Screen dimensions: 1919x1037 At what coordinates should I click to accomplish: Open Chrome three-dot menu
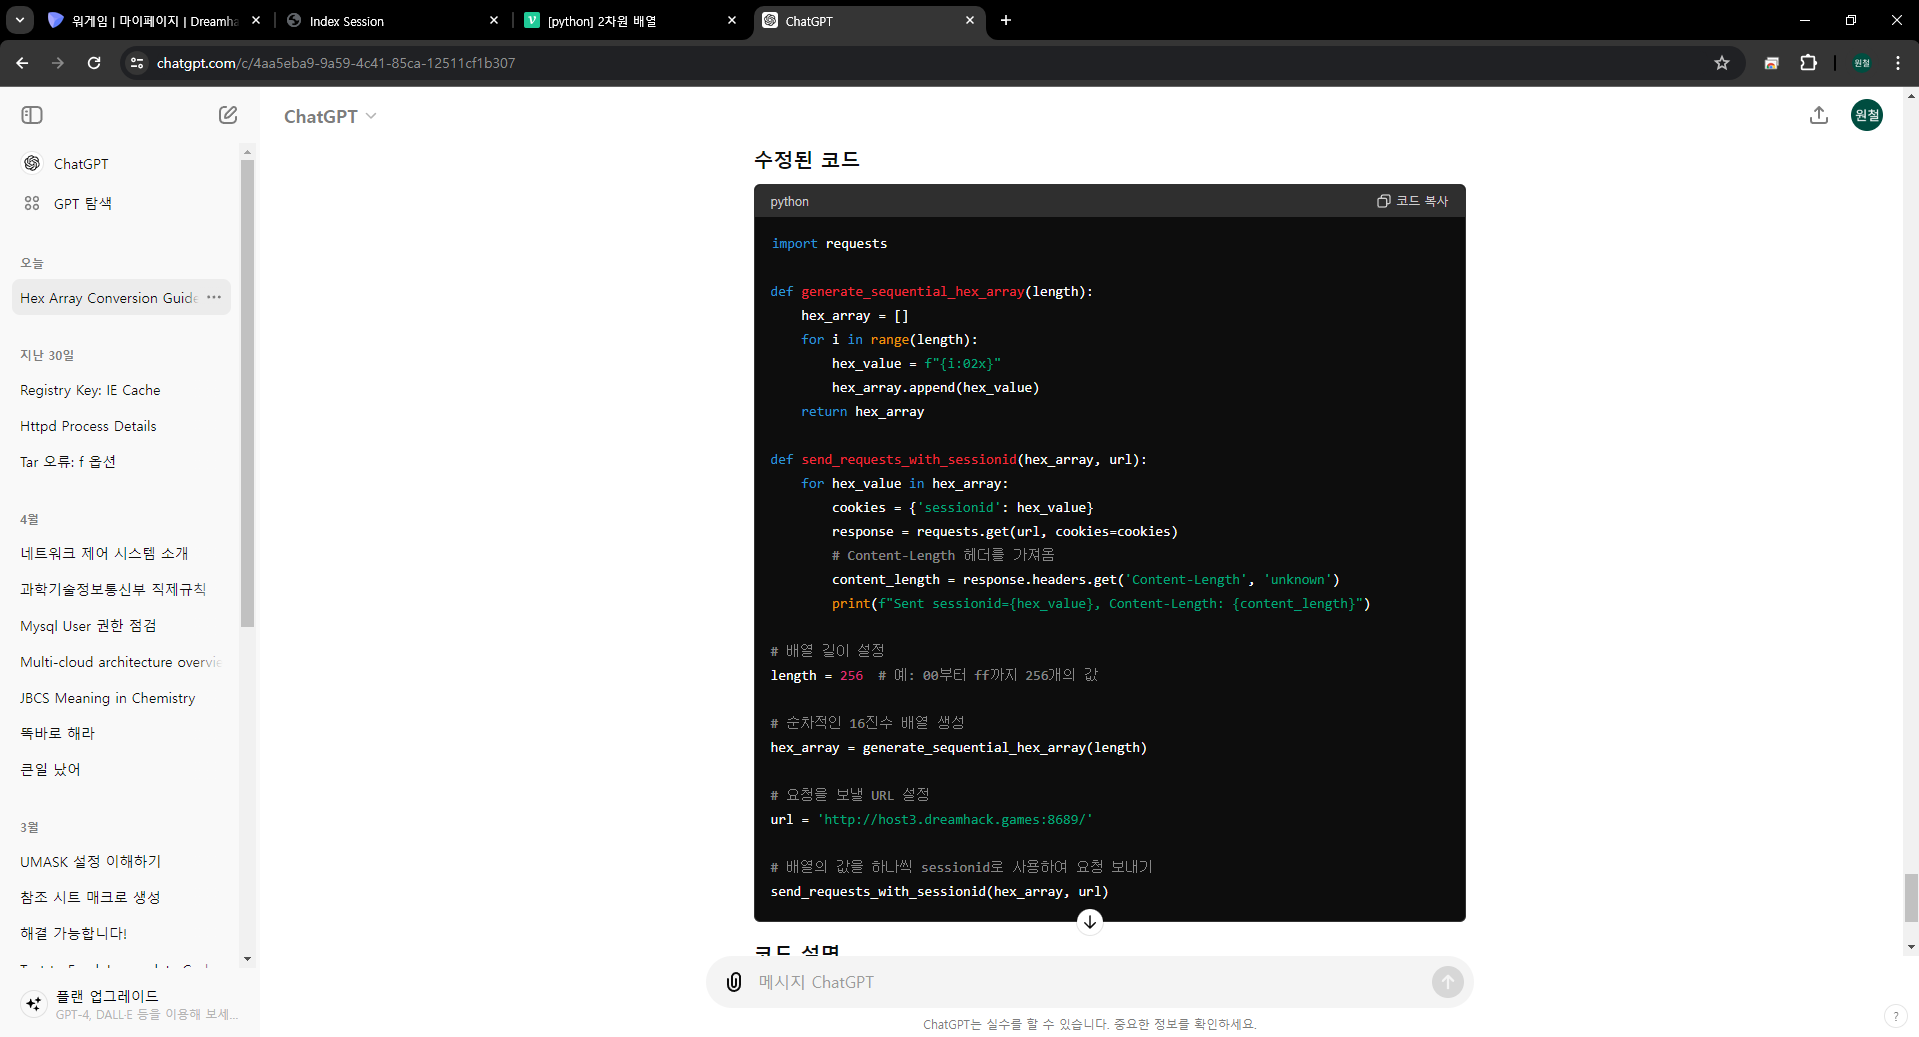pyautogui.click(x=1898, y=63)
